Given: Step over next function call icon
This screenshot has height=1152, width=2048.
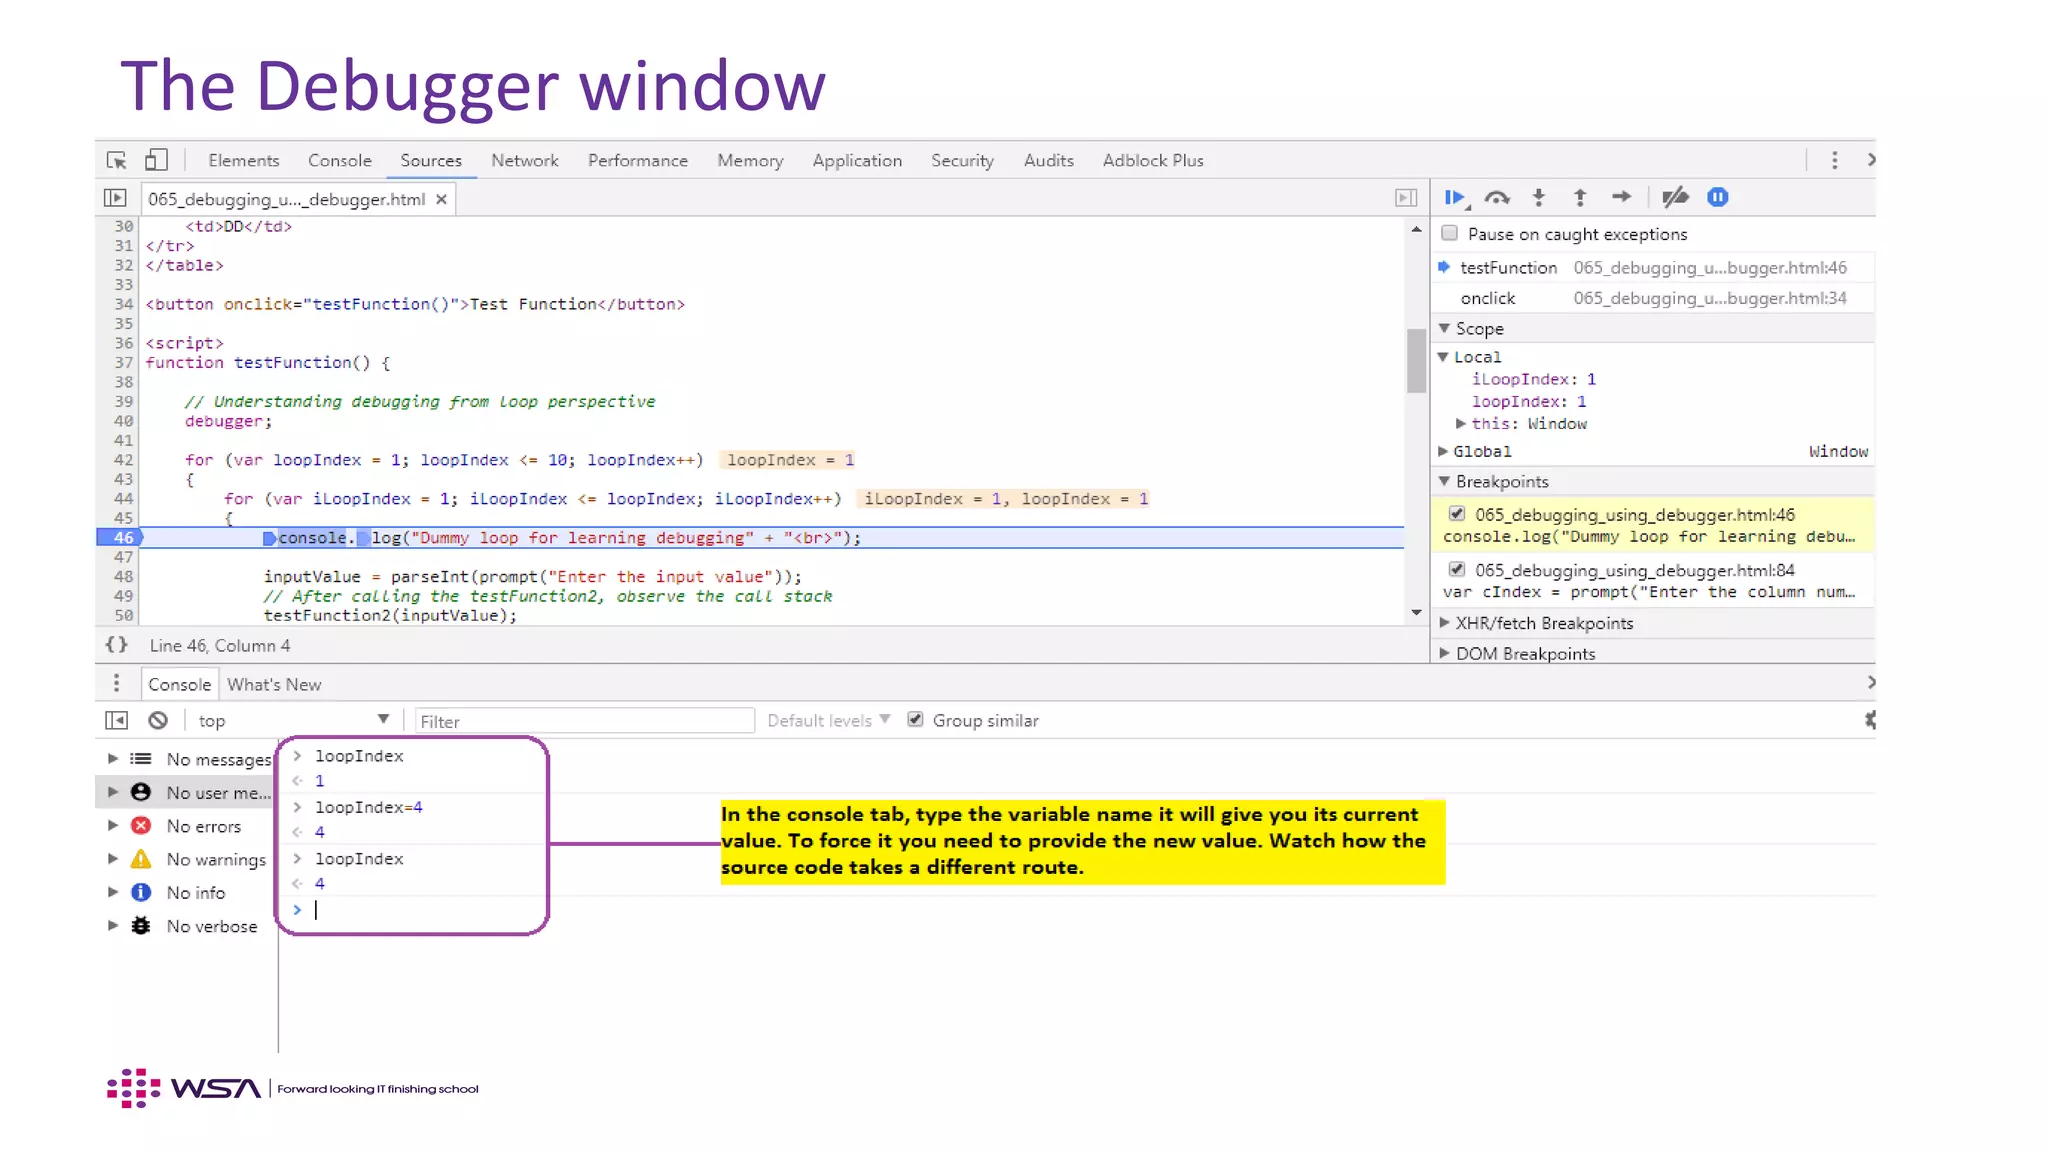Looking at the screenshot, I should (x=1497, y=197).
